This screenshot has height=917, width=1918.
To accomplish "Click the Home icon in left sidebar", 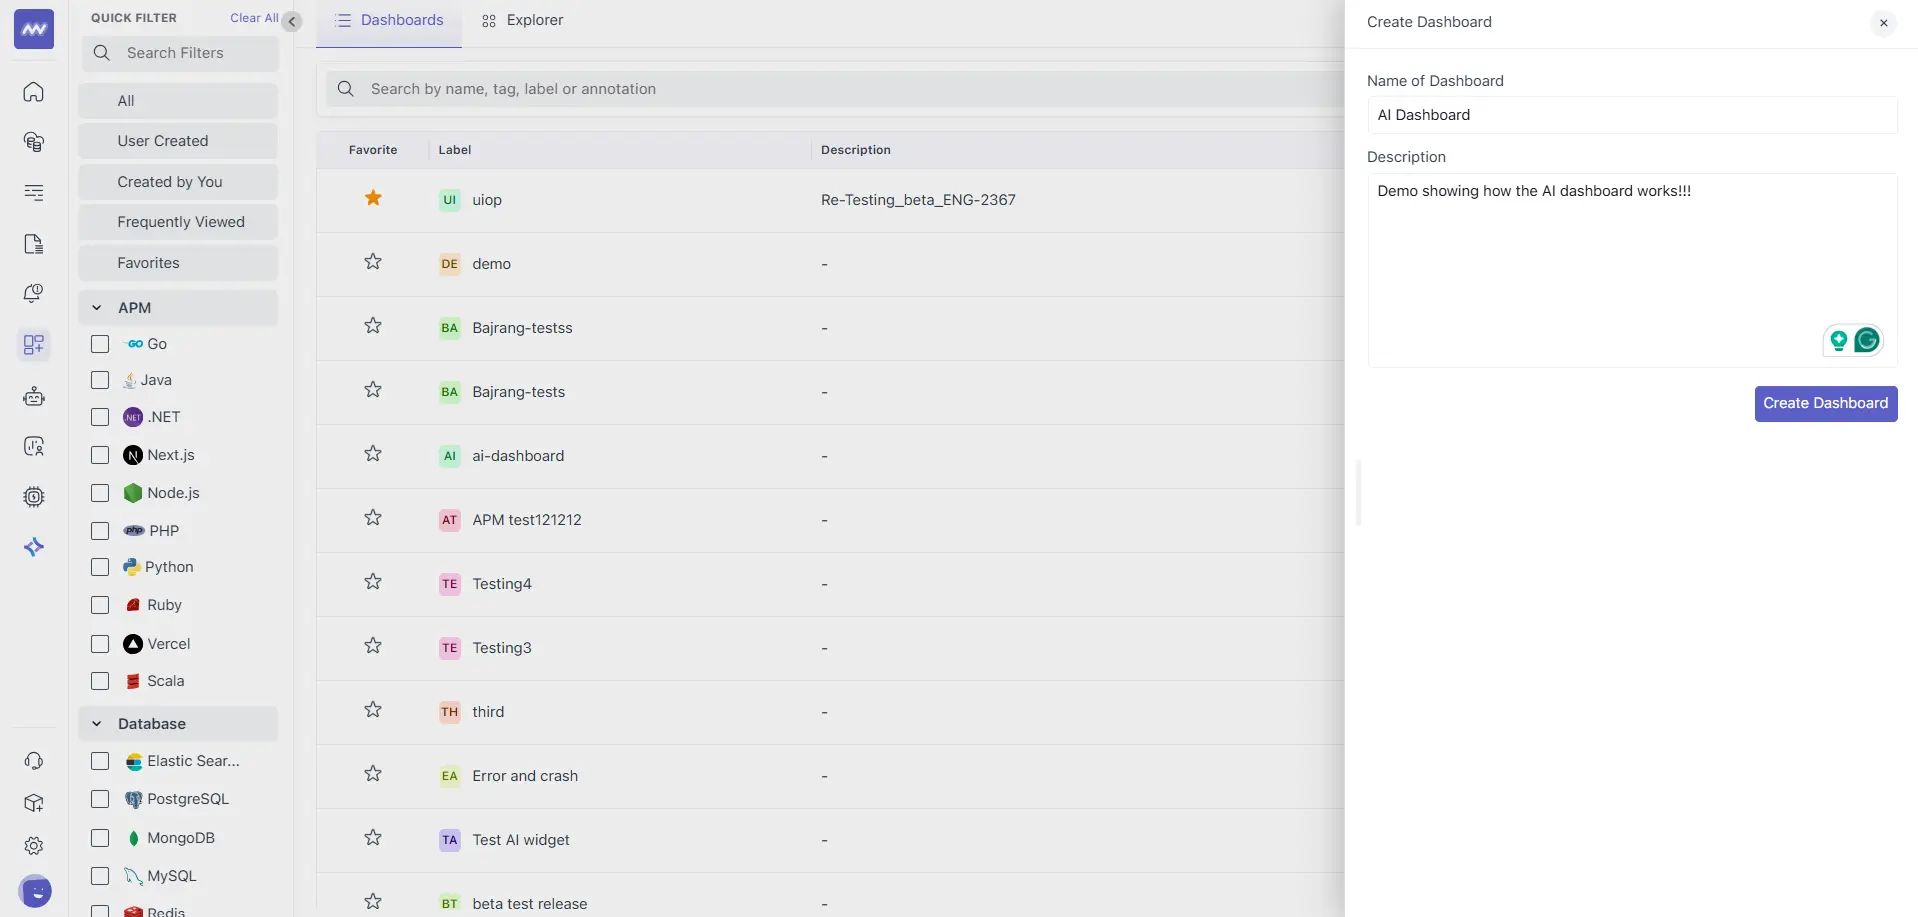I will 34,92.
